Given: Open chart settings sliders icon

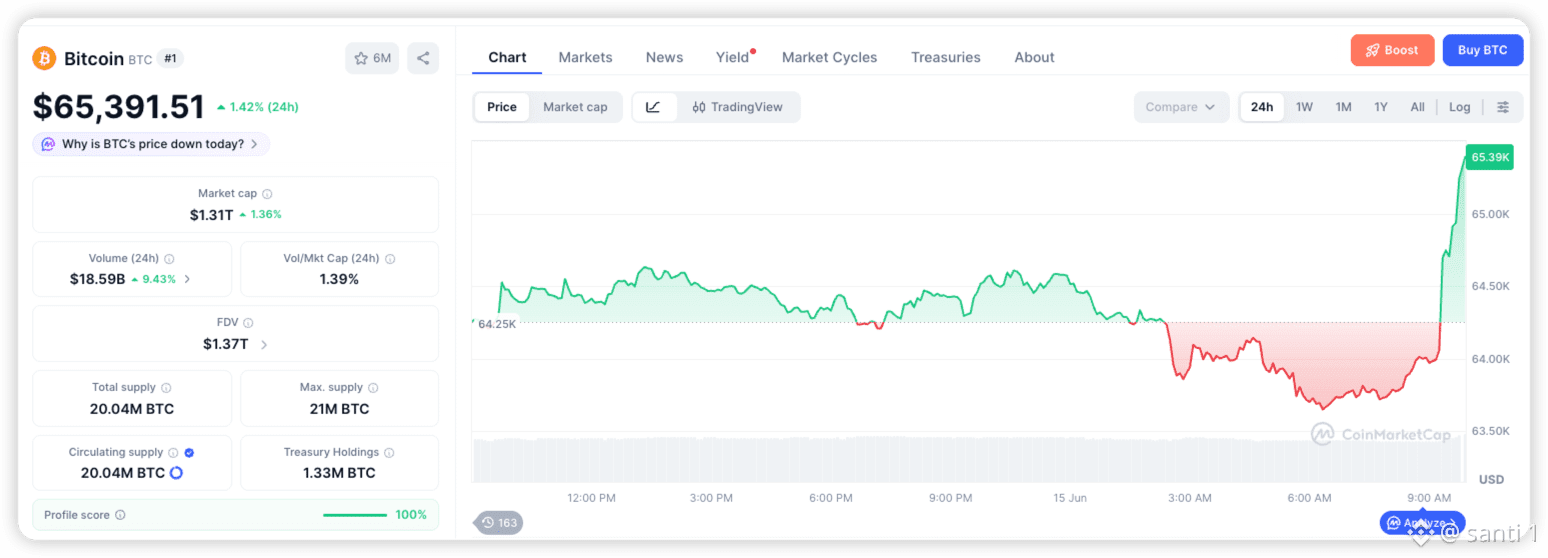Looking at the screenshot, I should coord(1503,107).
